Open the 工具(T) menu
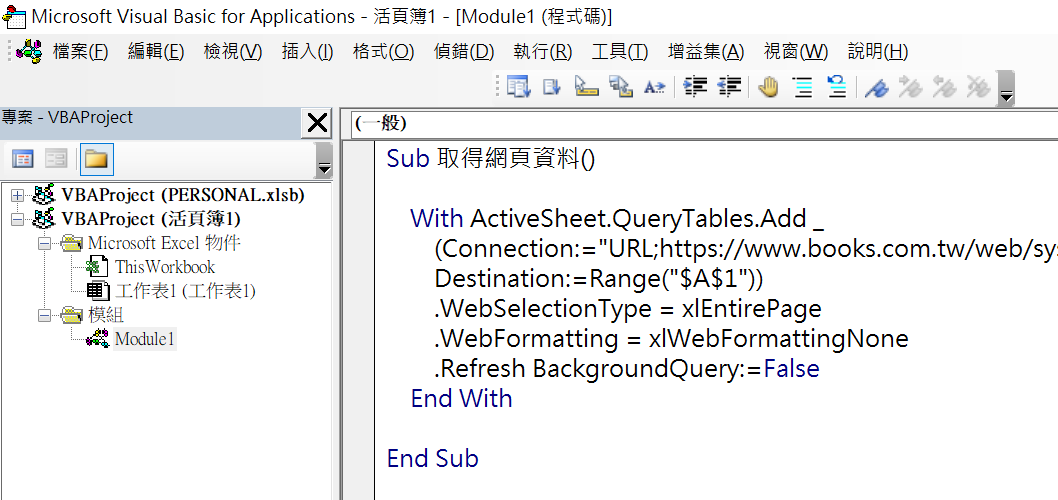 pos(619,51)
